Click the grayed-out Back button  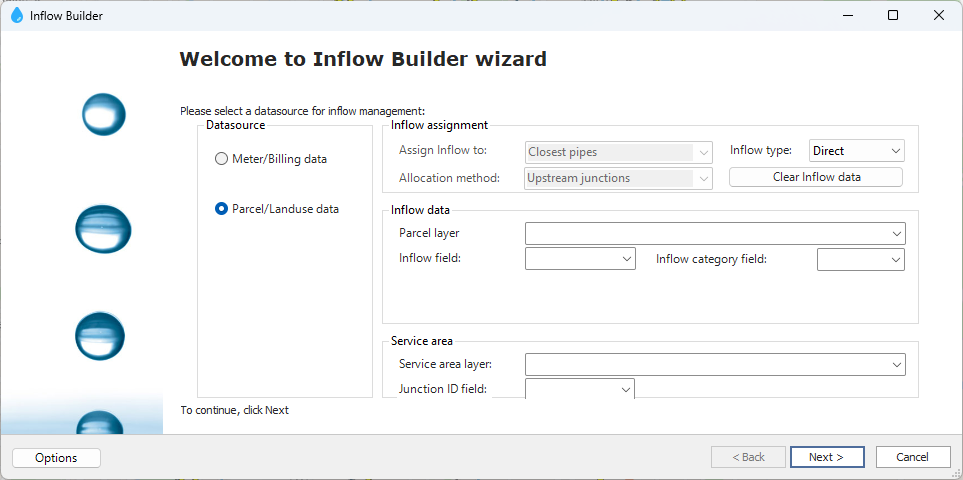coord(748,457)
